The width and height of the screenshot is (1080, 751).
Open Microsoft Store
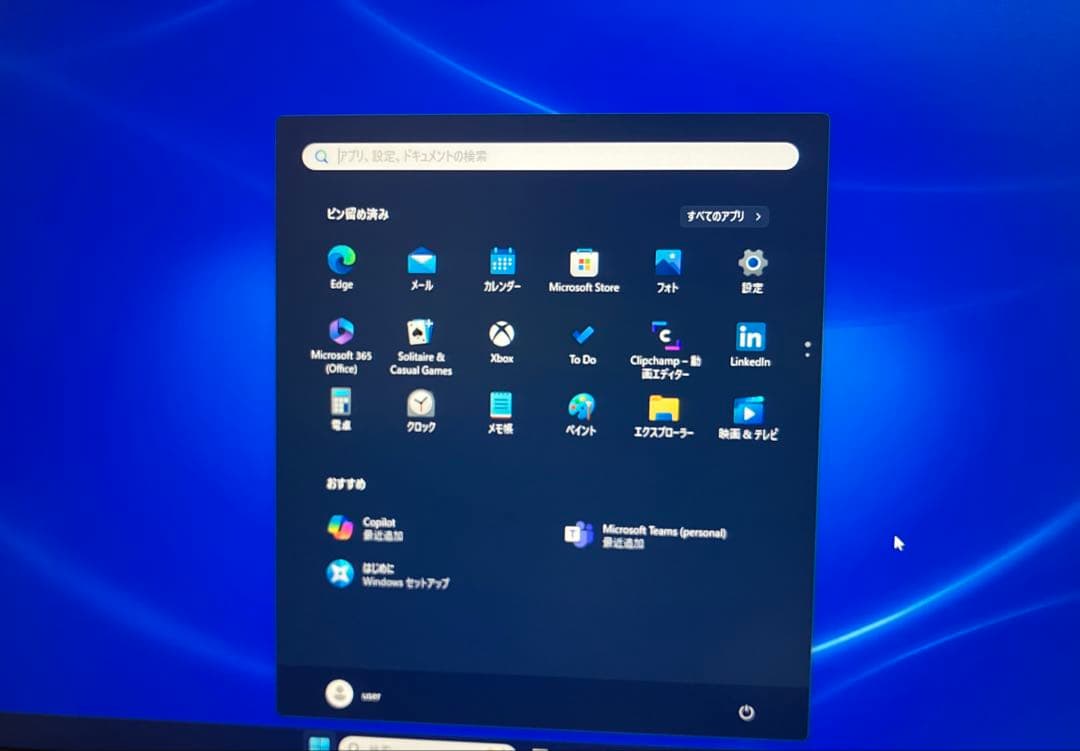coord(583,262)
